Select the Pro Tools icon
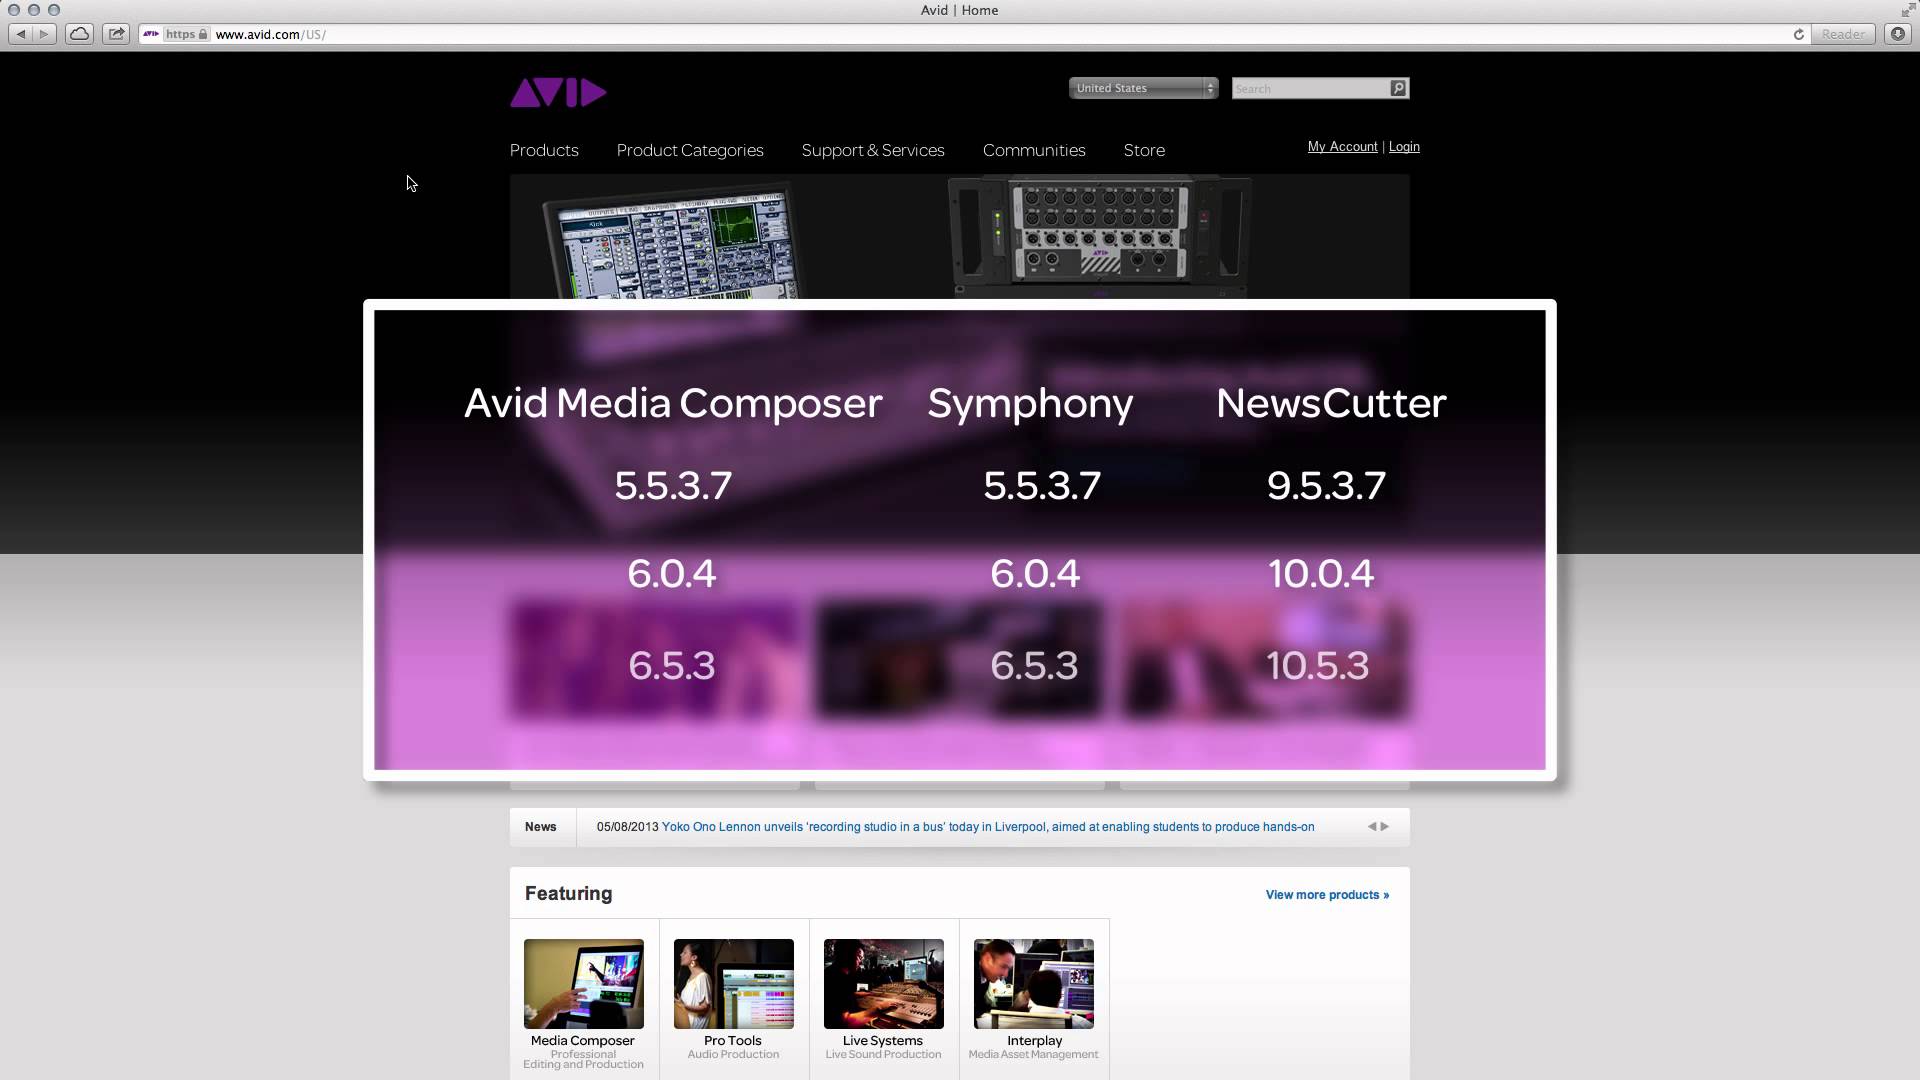Viewport: 1920px width, 1080px height. tap(733, 982)
